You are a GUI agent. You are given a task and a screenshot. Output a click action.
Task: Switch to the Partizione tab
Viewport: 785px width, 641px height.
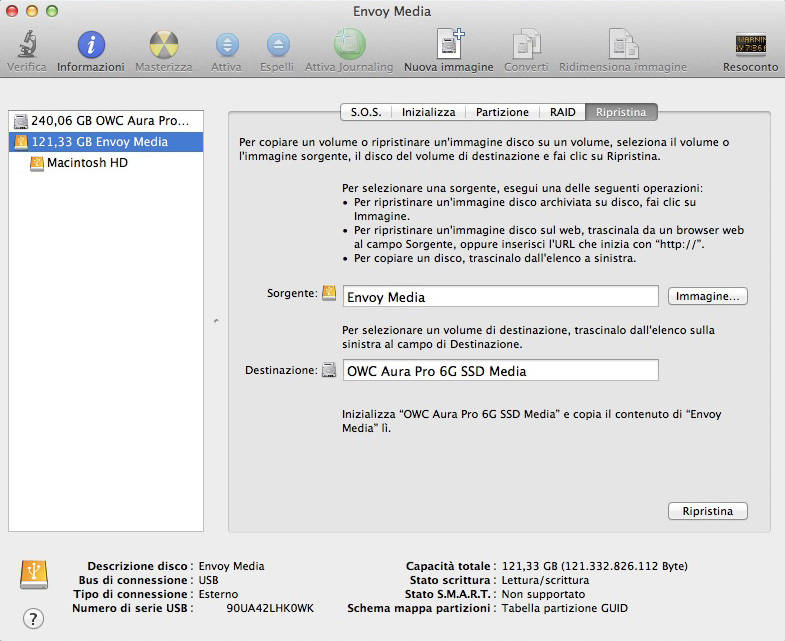(502, 112)
